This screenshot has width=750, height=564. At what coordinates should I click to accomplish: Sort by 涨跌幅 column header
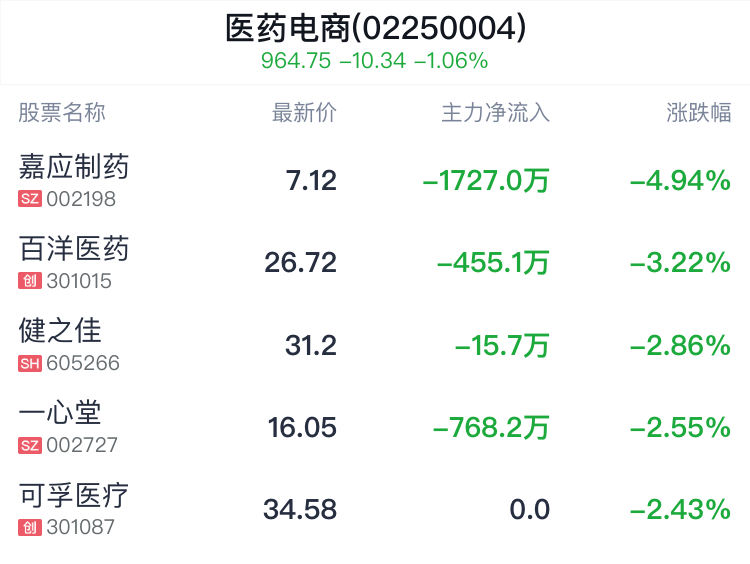[698, 113]
